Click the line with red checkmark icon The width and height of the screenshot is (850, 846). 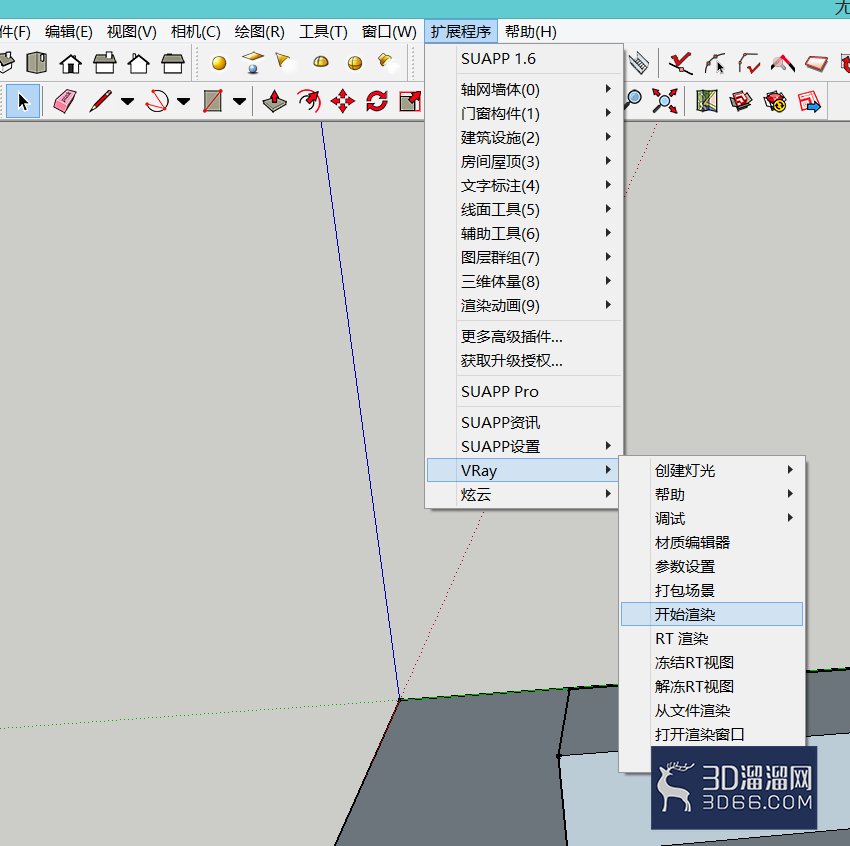click(680, 63)
